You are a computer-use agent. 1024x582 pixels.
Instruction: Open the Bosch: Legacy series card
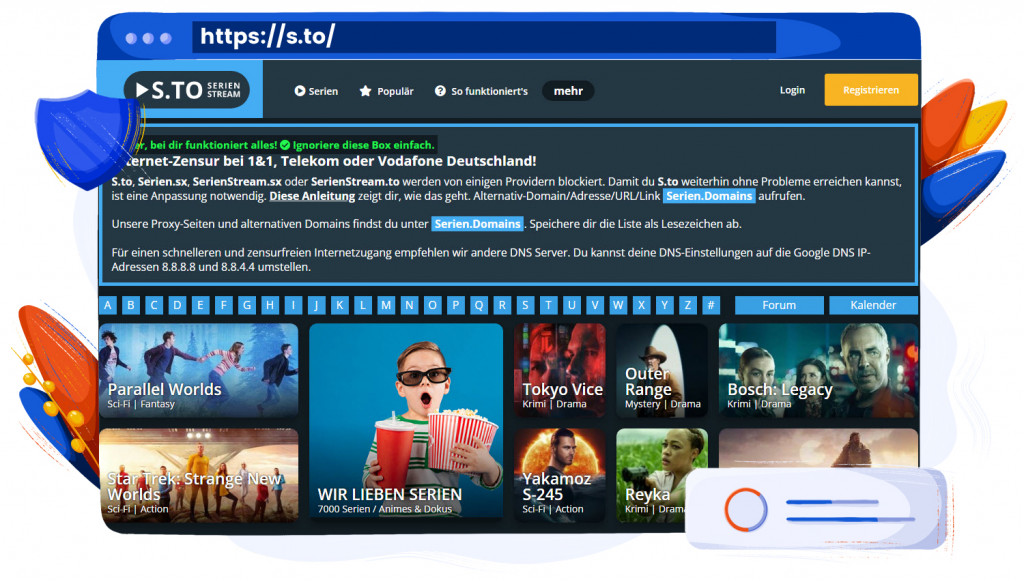pos(818,370)
